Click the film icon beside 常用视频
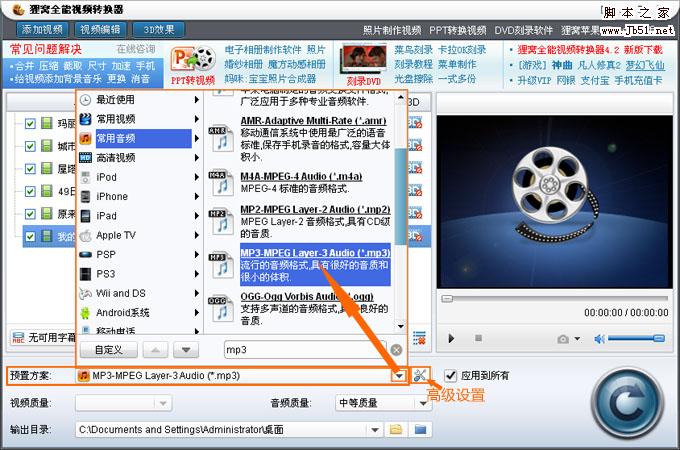 (85, 119)
